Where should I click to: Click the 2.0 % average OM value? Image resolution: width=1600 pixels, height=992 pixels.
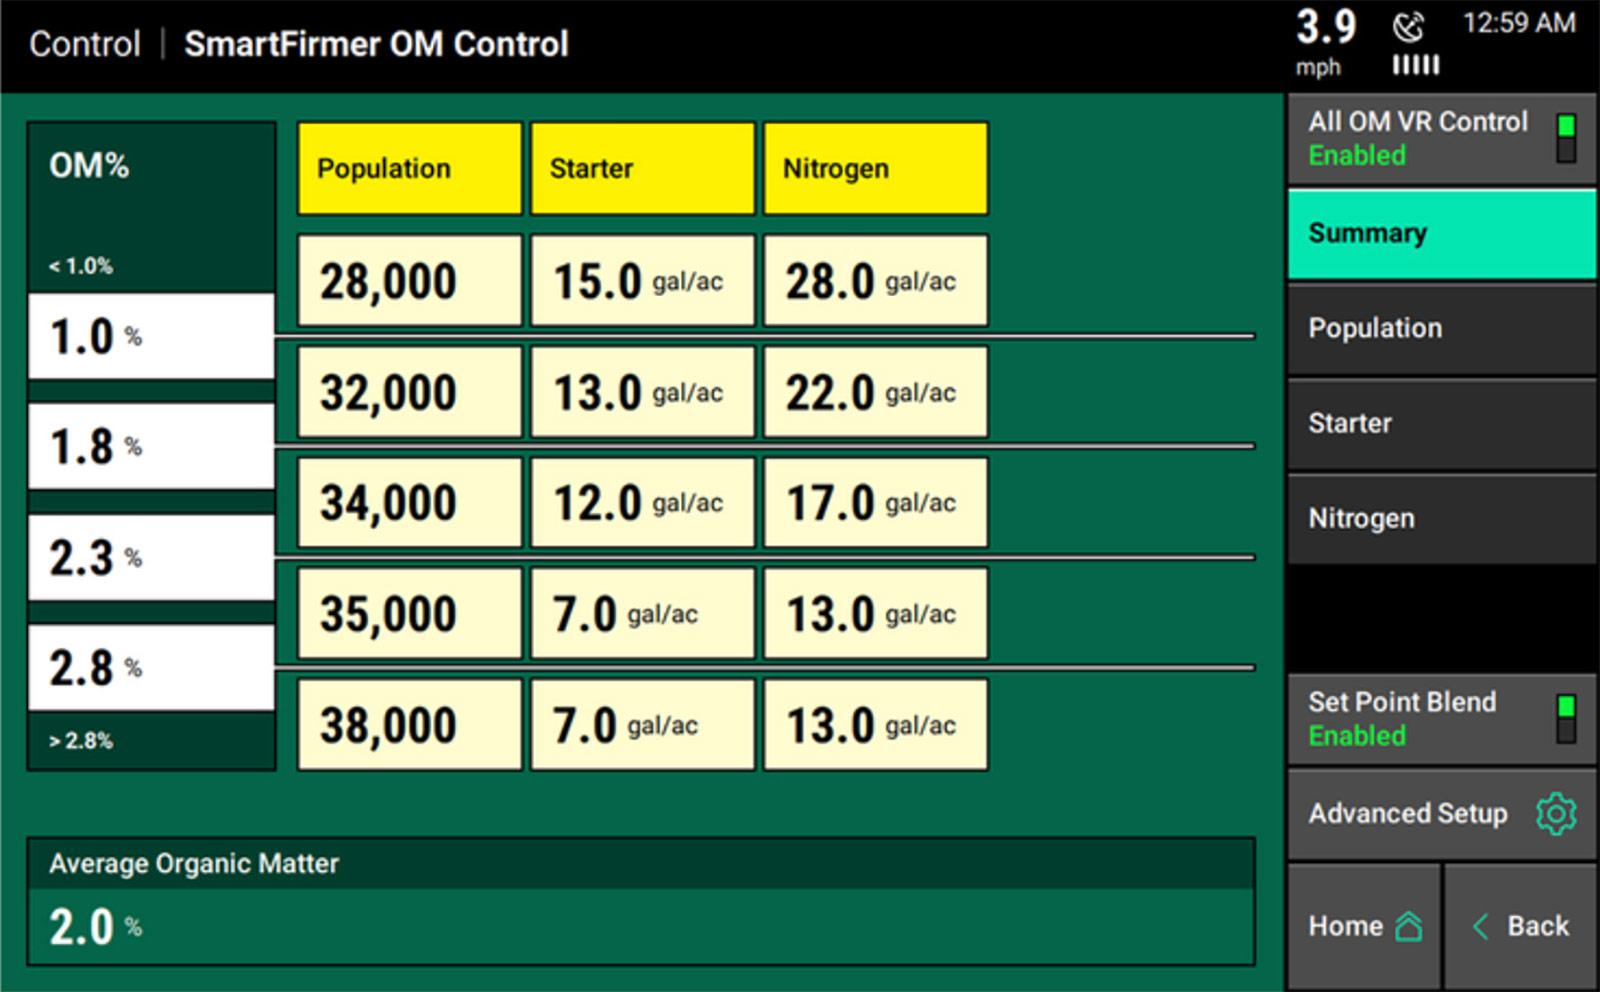point(96,927)
